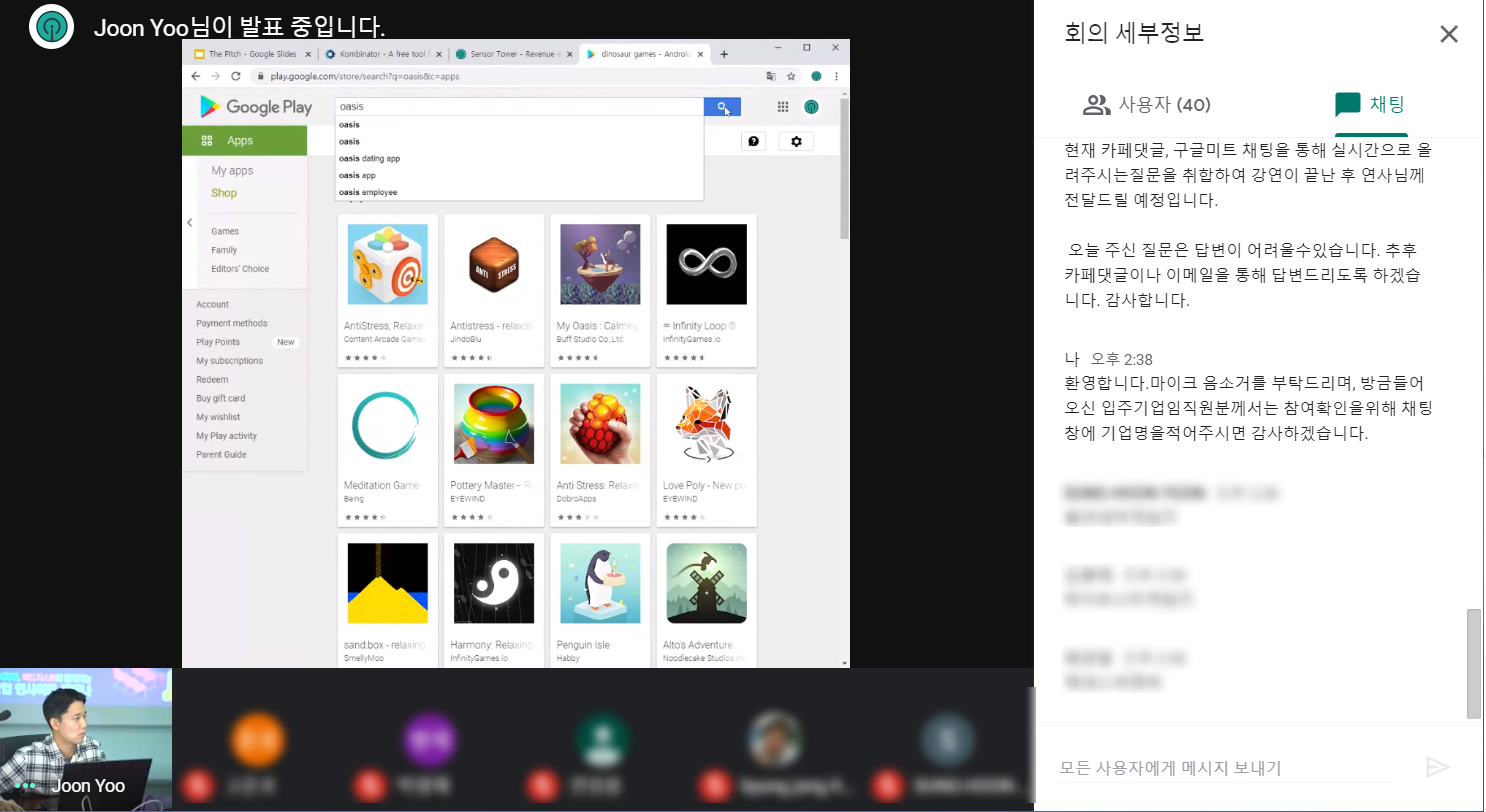Open the Infinity Loop app icon
1486x812 pixels.
click(707, 264)
